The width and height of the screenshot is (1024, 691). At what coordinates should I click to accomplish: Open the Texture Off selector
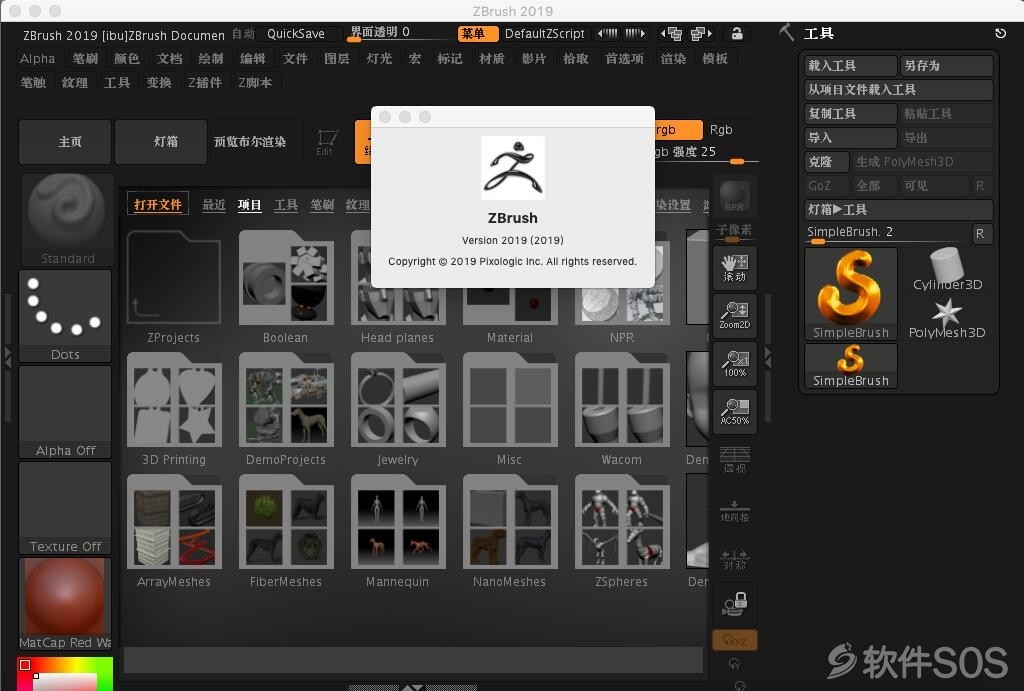(65, 508)
